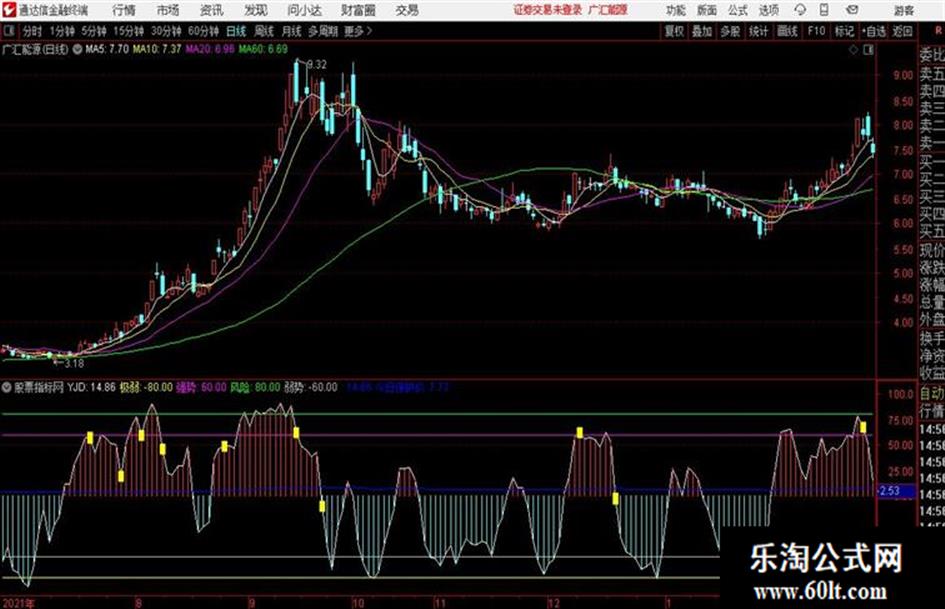Click the 多股 toolbar button

[730, 31]
